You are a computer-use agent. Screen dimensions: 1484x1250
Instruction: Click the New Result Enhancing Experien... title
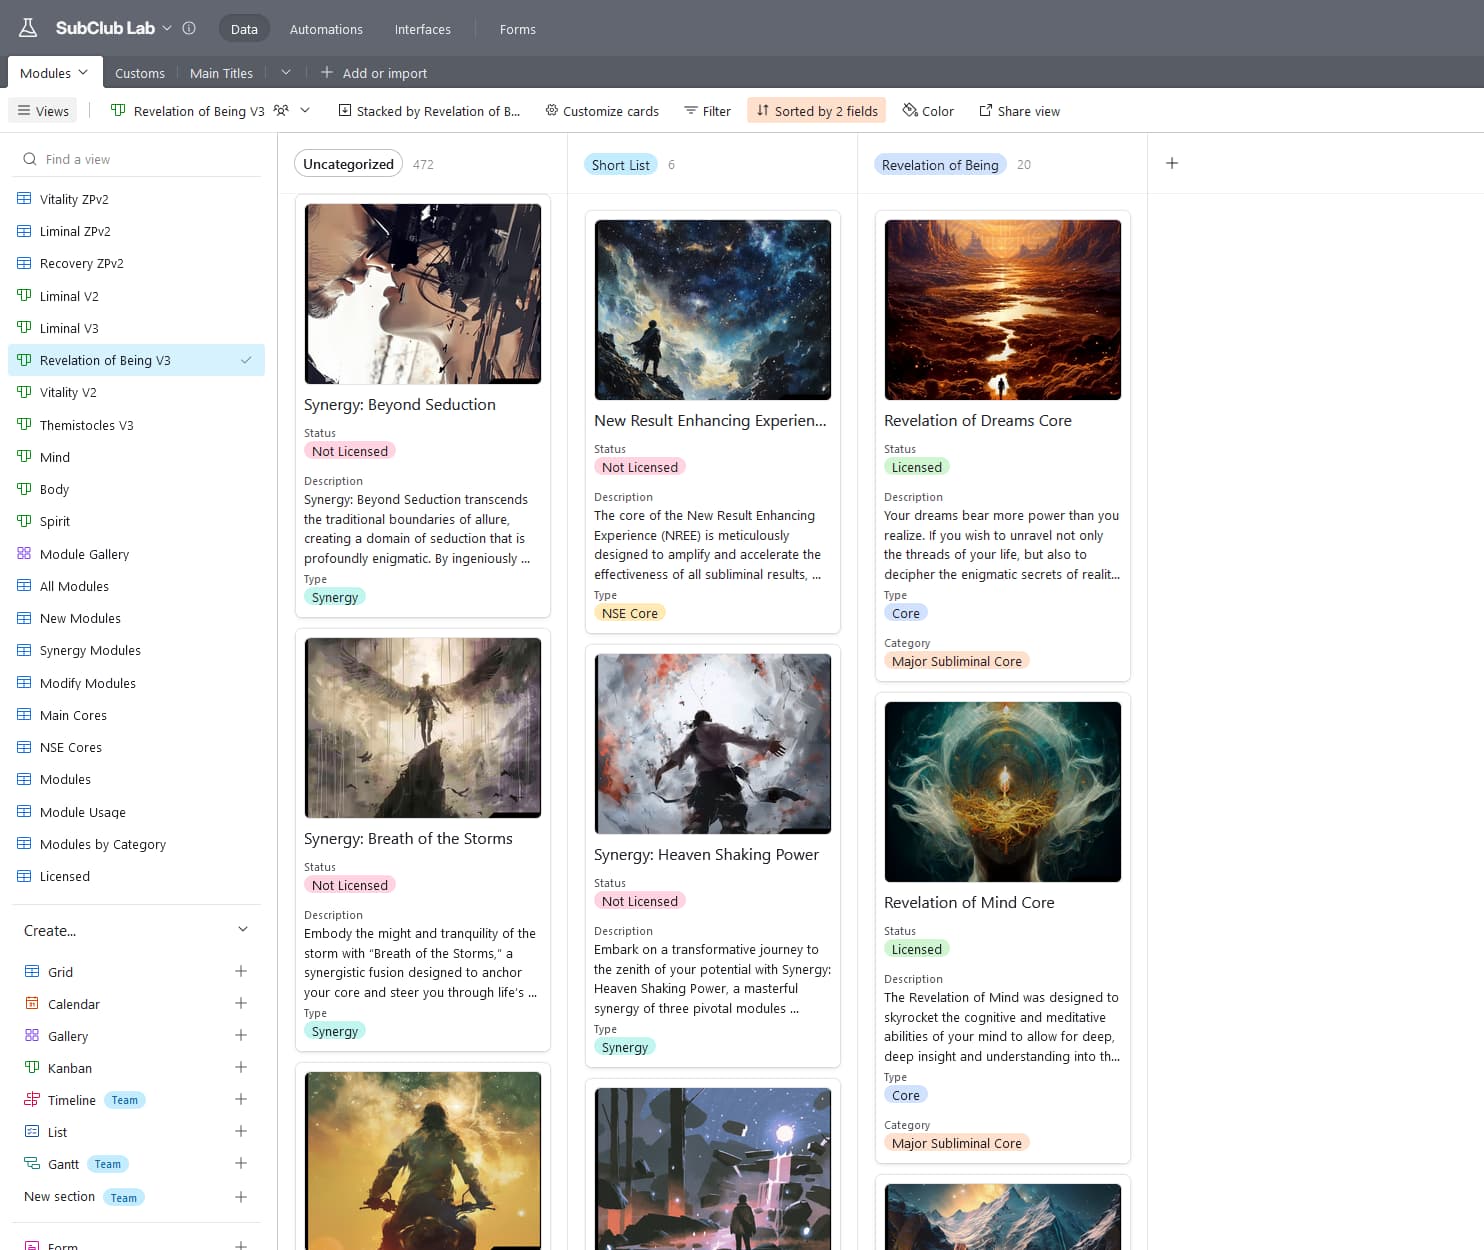(710, 420)
